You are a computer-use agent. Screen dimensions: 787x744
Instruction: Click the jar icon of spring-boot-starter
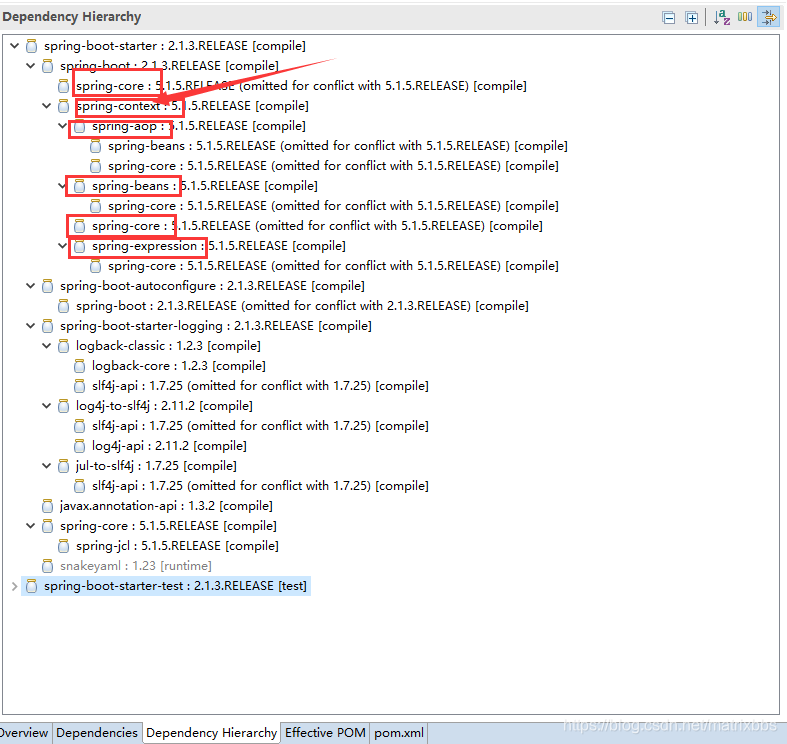(32, 46)
